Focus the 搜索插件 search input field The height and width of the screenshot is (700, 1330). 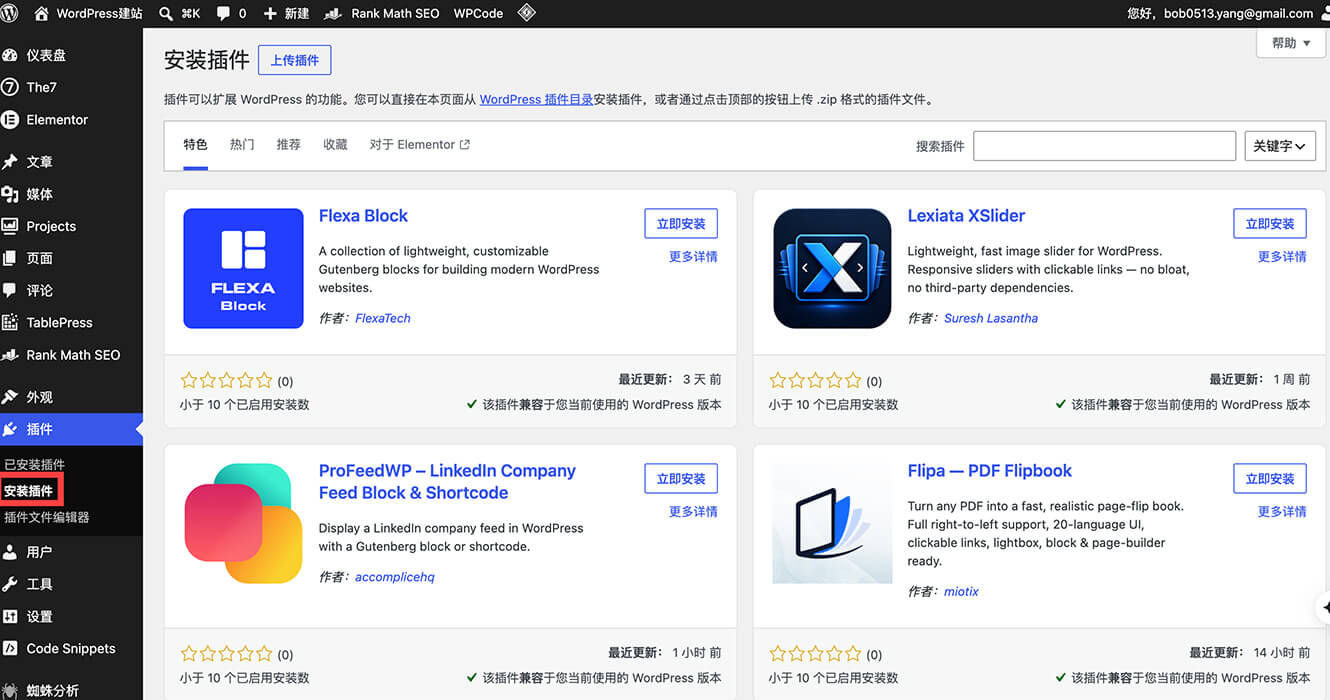(x=1105, y=146)
